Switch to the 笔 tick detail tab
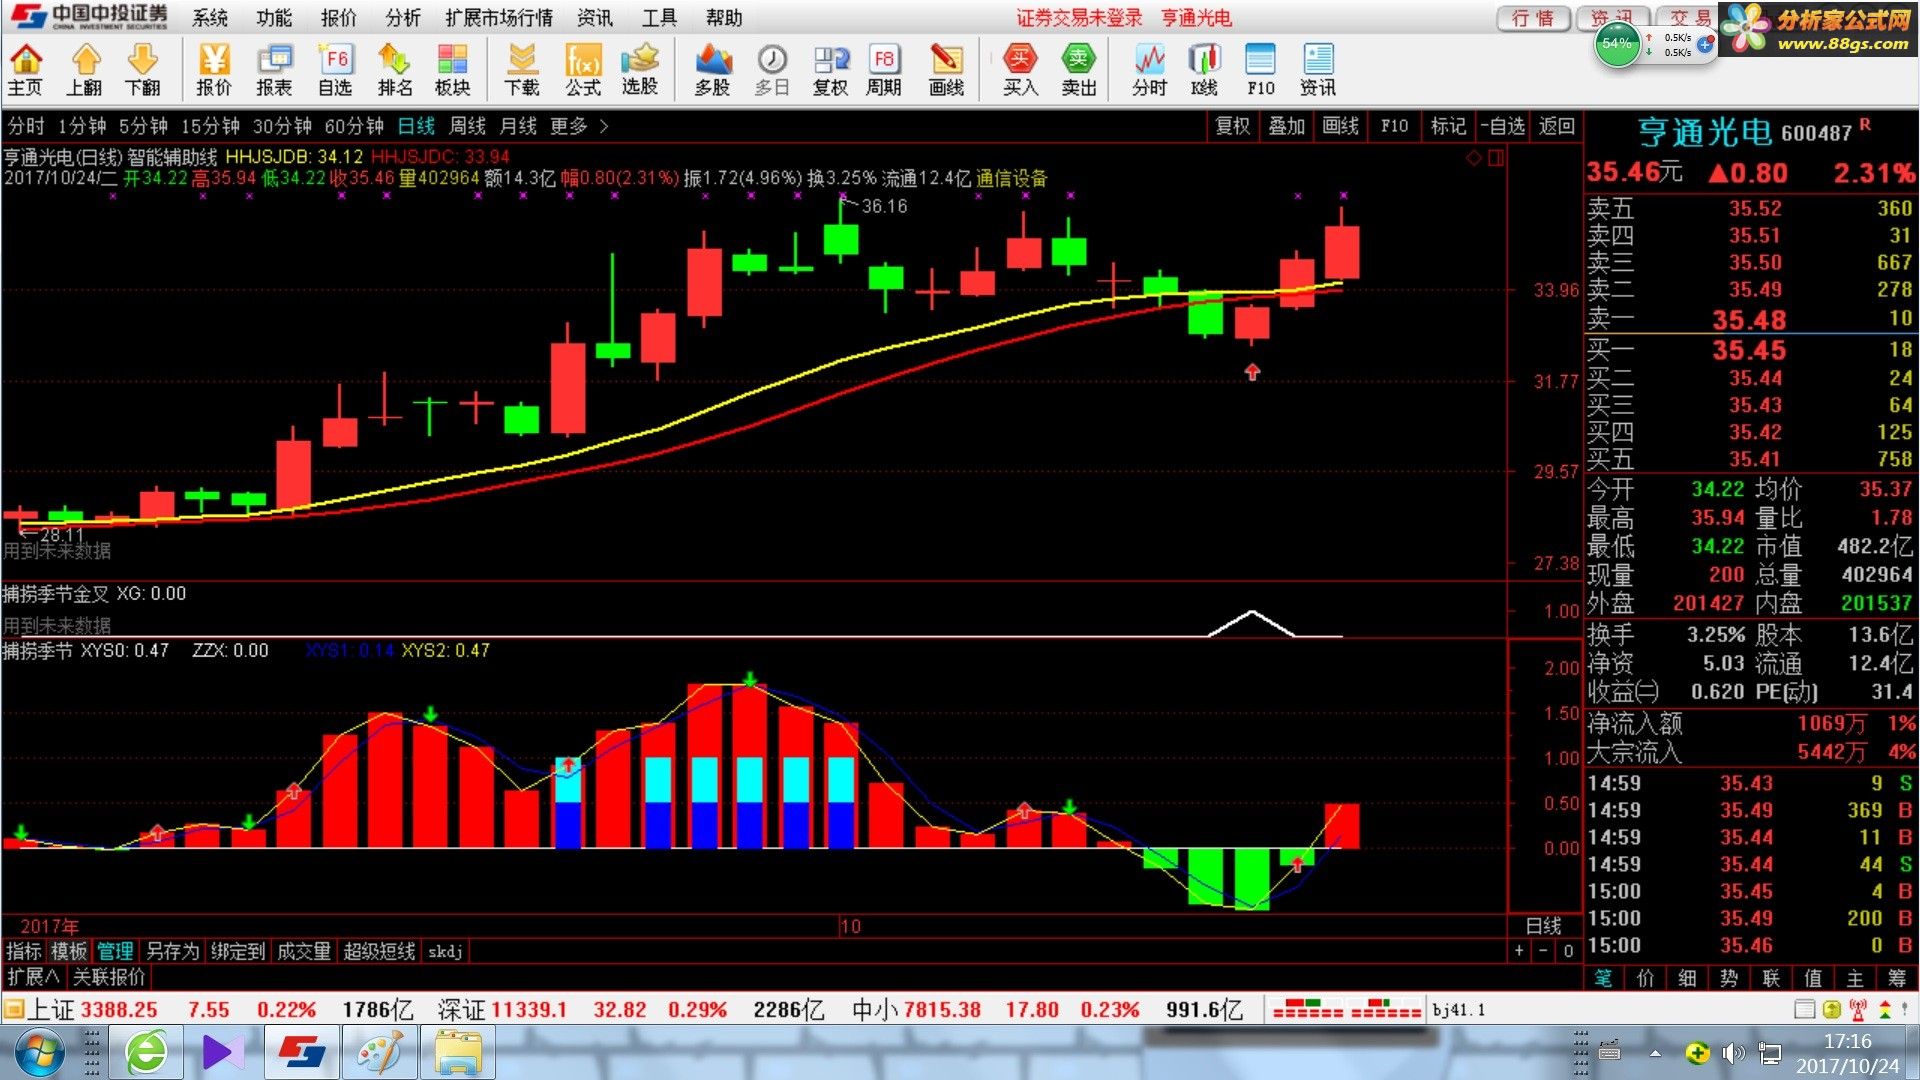1920x1080 pixels. [x=1603, y=978]
